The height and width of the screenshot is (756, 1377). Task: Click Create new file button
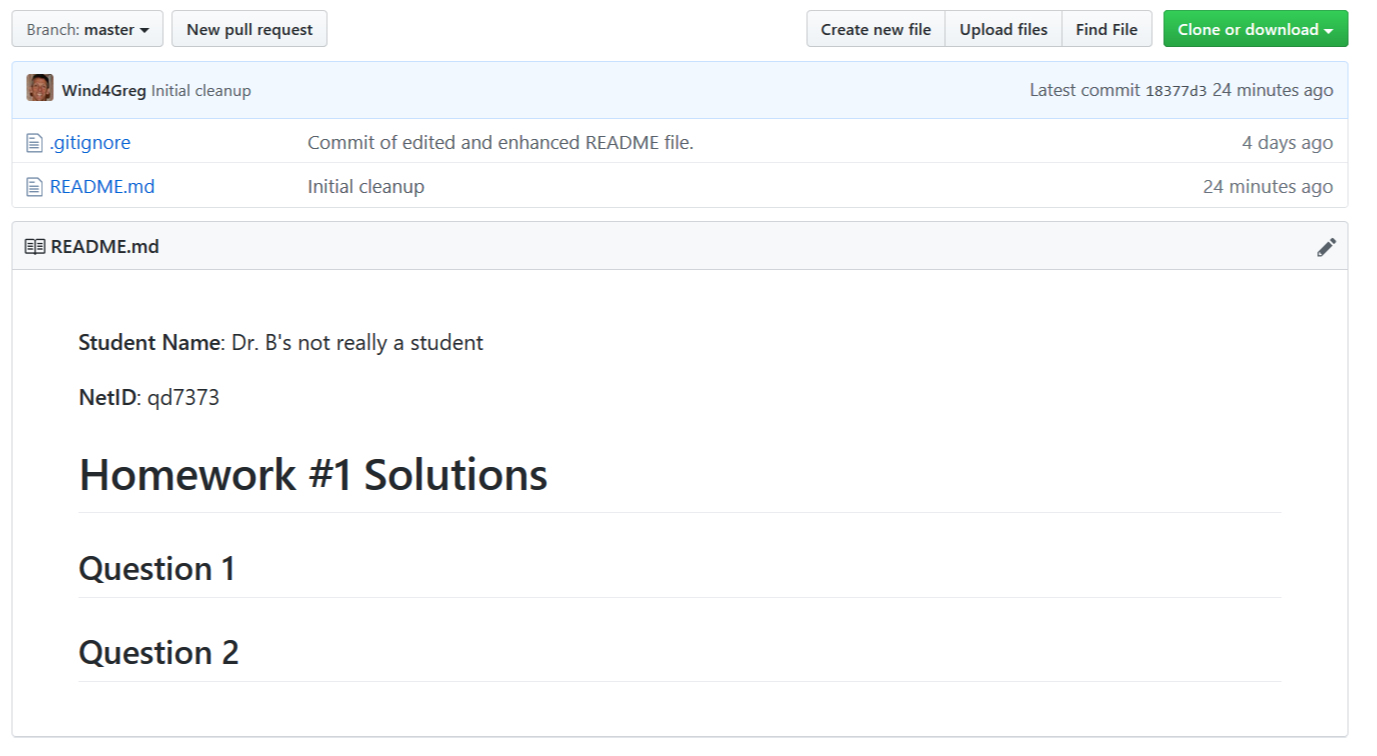tap(876, 29)
